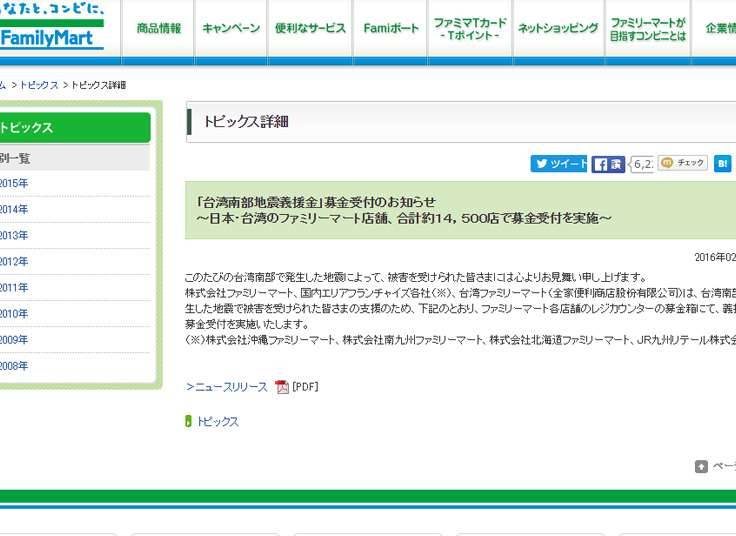Open the 2014年 topics list

(14, 209)
